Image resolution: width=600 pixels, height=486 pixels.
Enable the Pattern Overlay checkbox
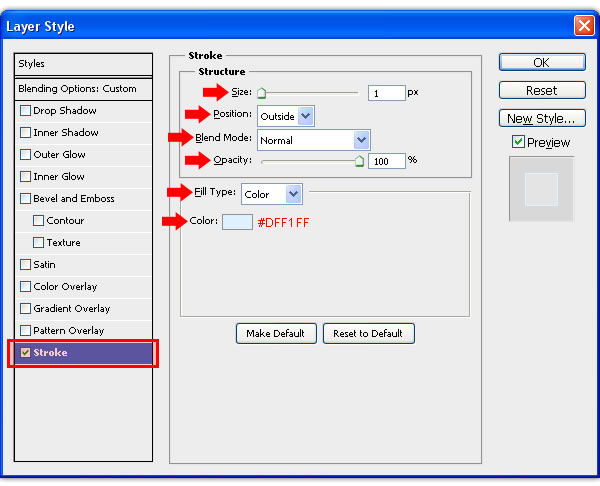point(25,331)
